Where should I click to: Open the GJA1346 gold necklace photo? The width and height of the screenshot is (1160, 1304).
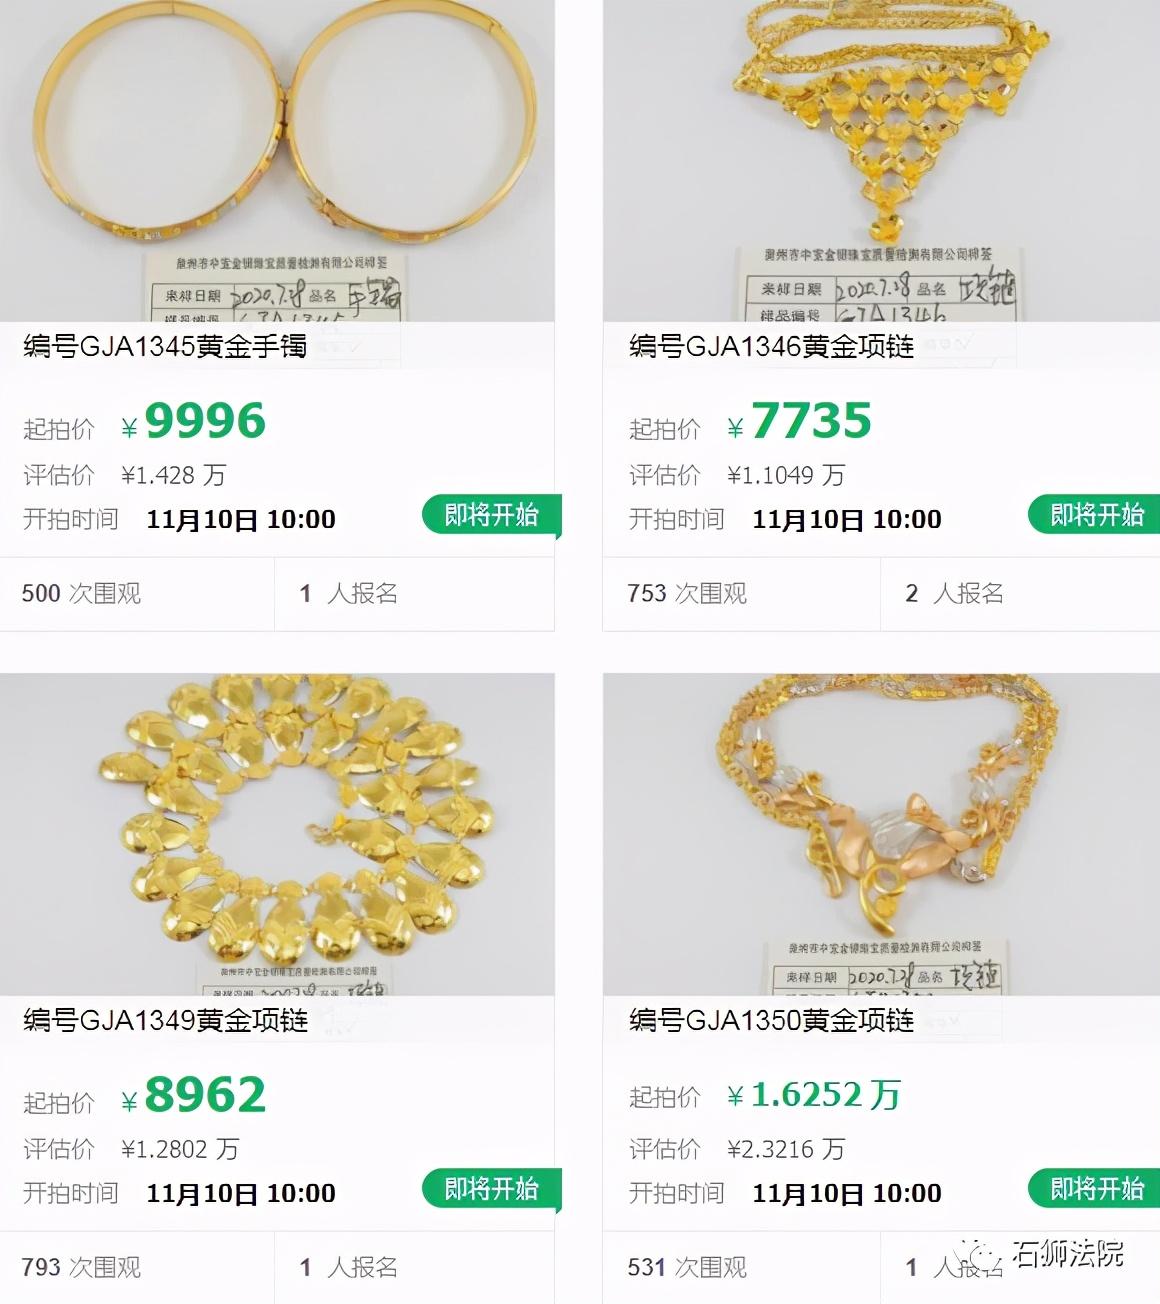pyautogui.click(x=881, y=160)
